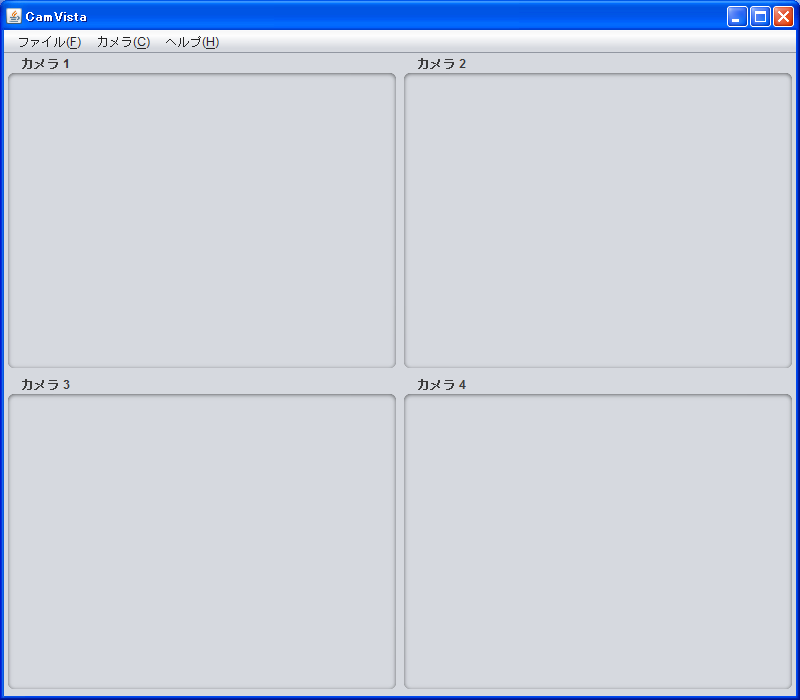Click the CamVista title text
This screenshot has height=700, width=800.
[x=56, y=17]
